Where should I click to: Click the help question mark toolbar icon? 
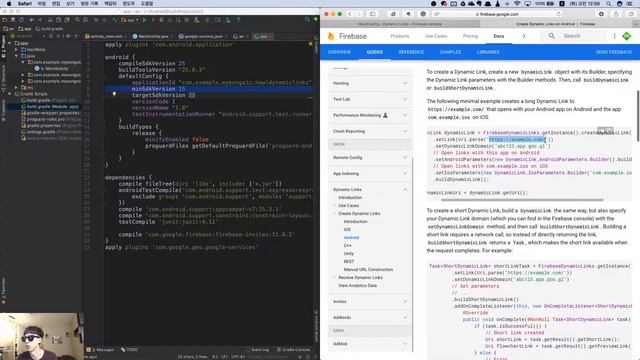[238, 20]
